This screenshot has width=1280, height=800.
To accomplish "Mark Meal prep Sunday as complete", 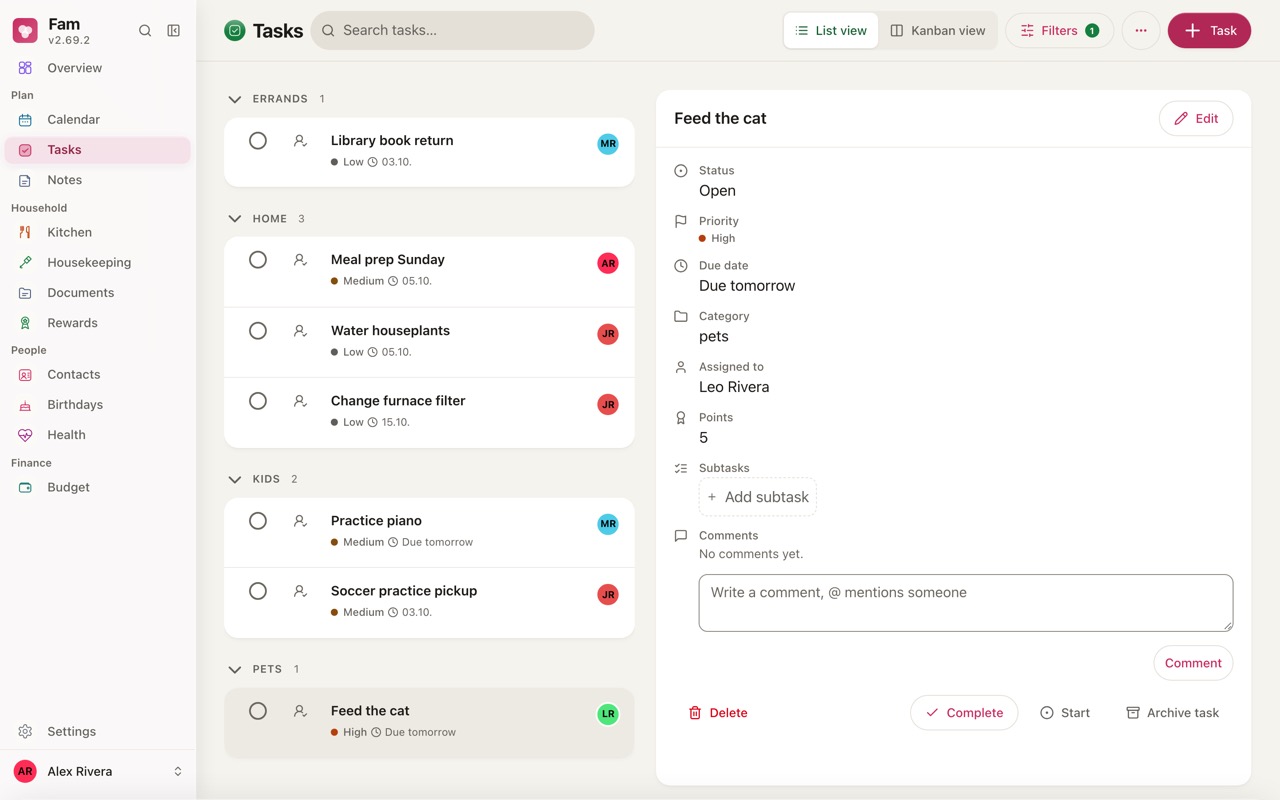I will pos(258,260).
